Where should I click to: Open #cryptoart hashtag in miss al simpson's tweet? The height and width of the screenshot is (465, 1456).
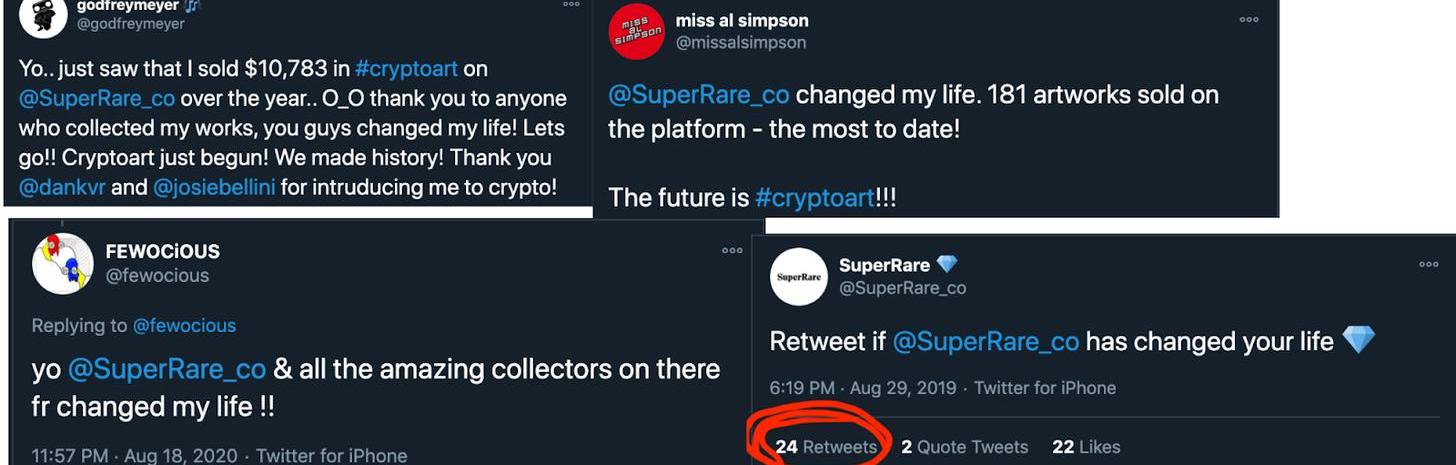coord(815,197)
